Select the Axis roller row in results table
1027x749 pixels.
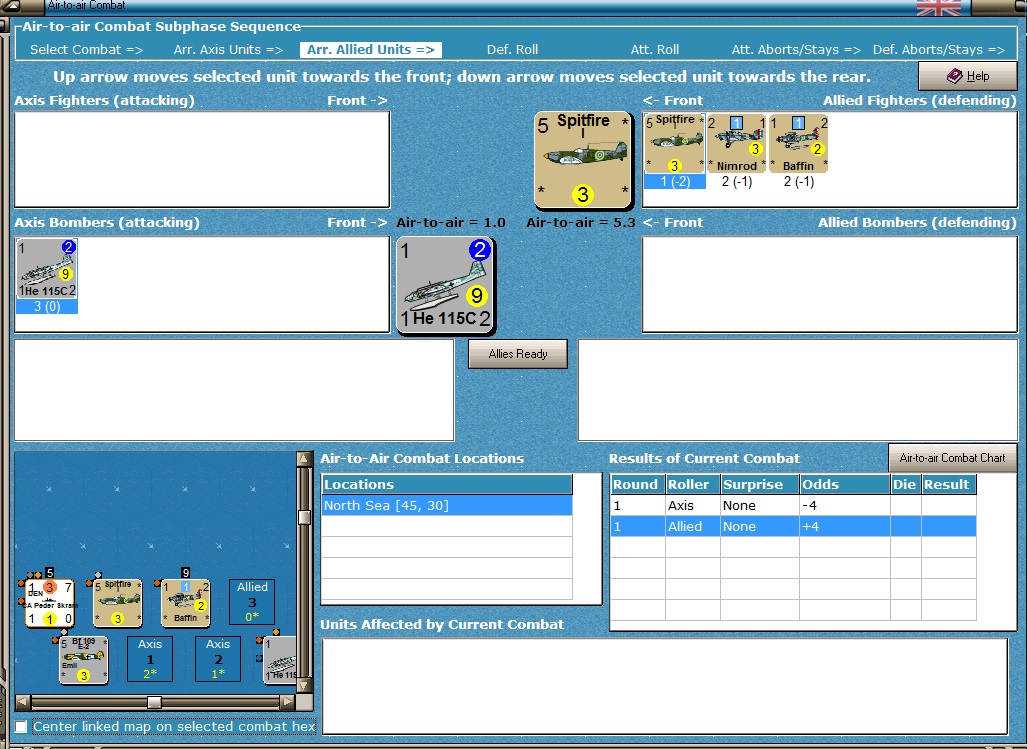coord(793,505)
